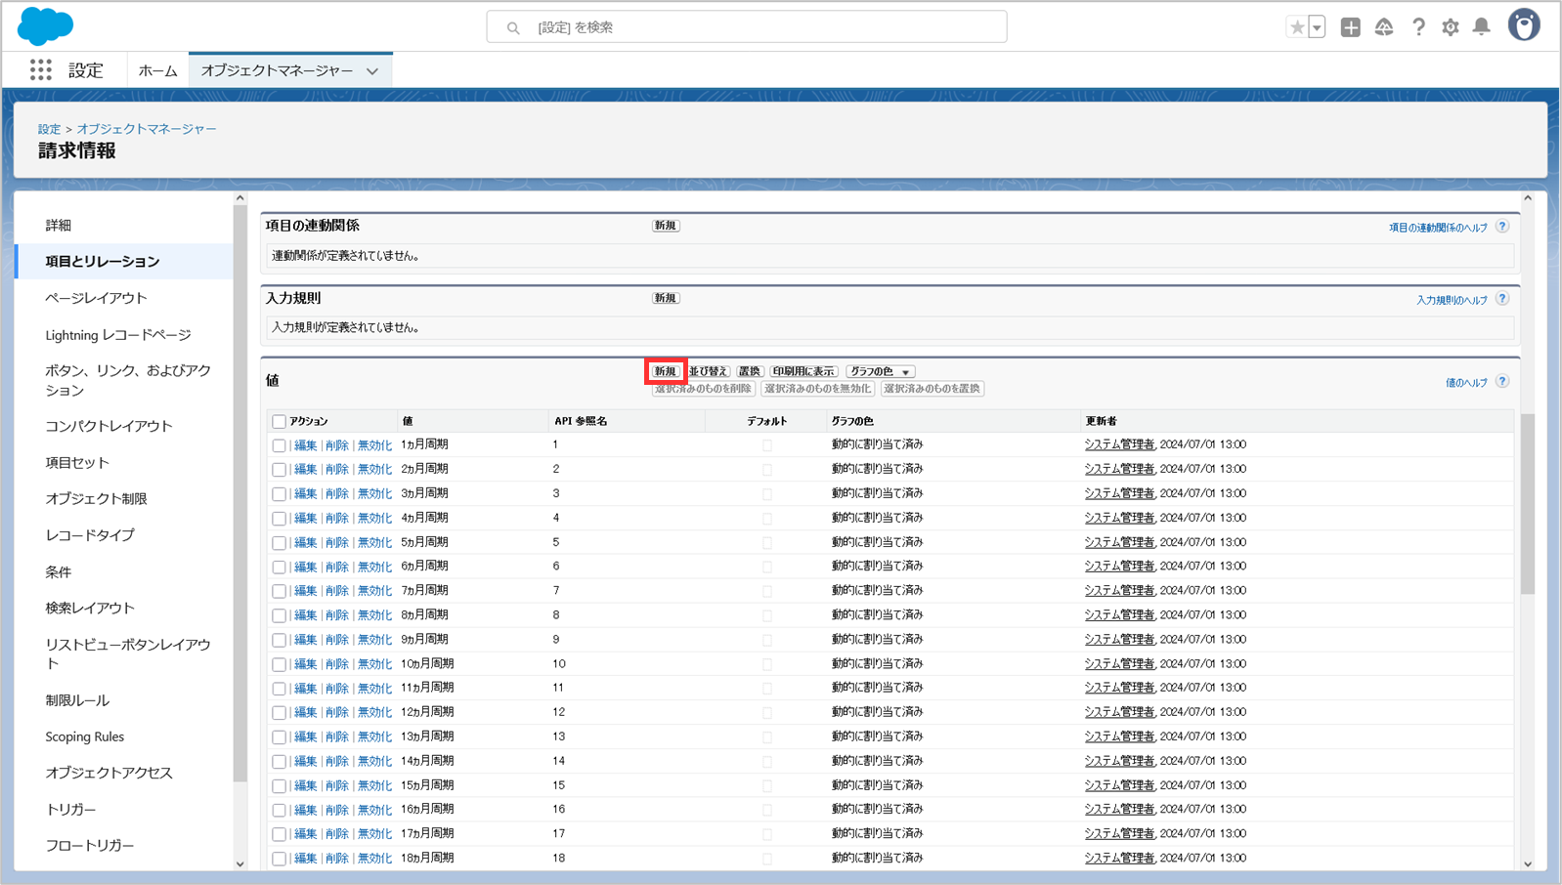
Task: Open the Help question mark icon in the header
Action: pos(1418,27)
